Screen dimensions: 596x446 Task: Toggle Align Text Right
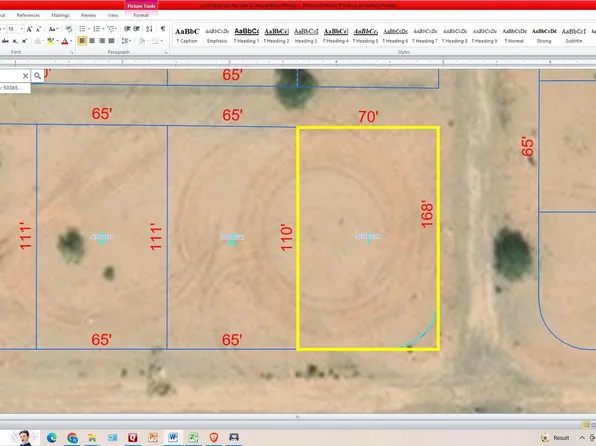101,41
